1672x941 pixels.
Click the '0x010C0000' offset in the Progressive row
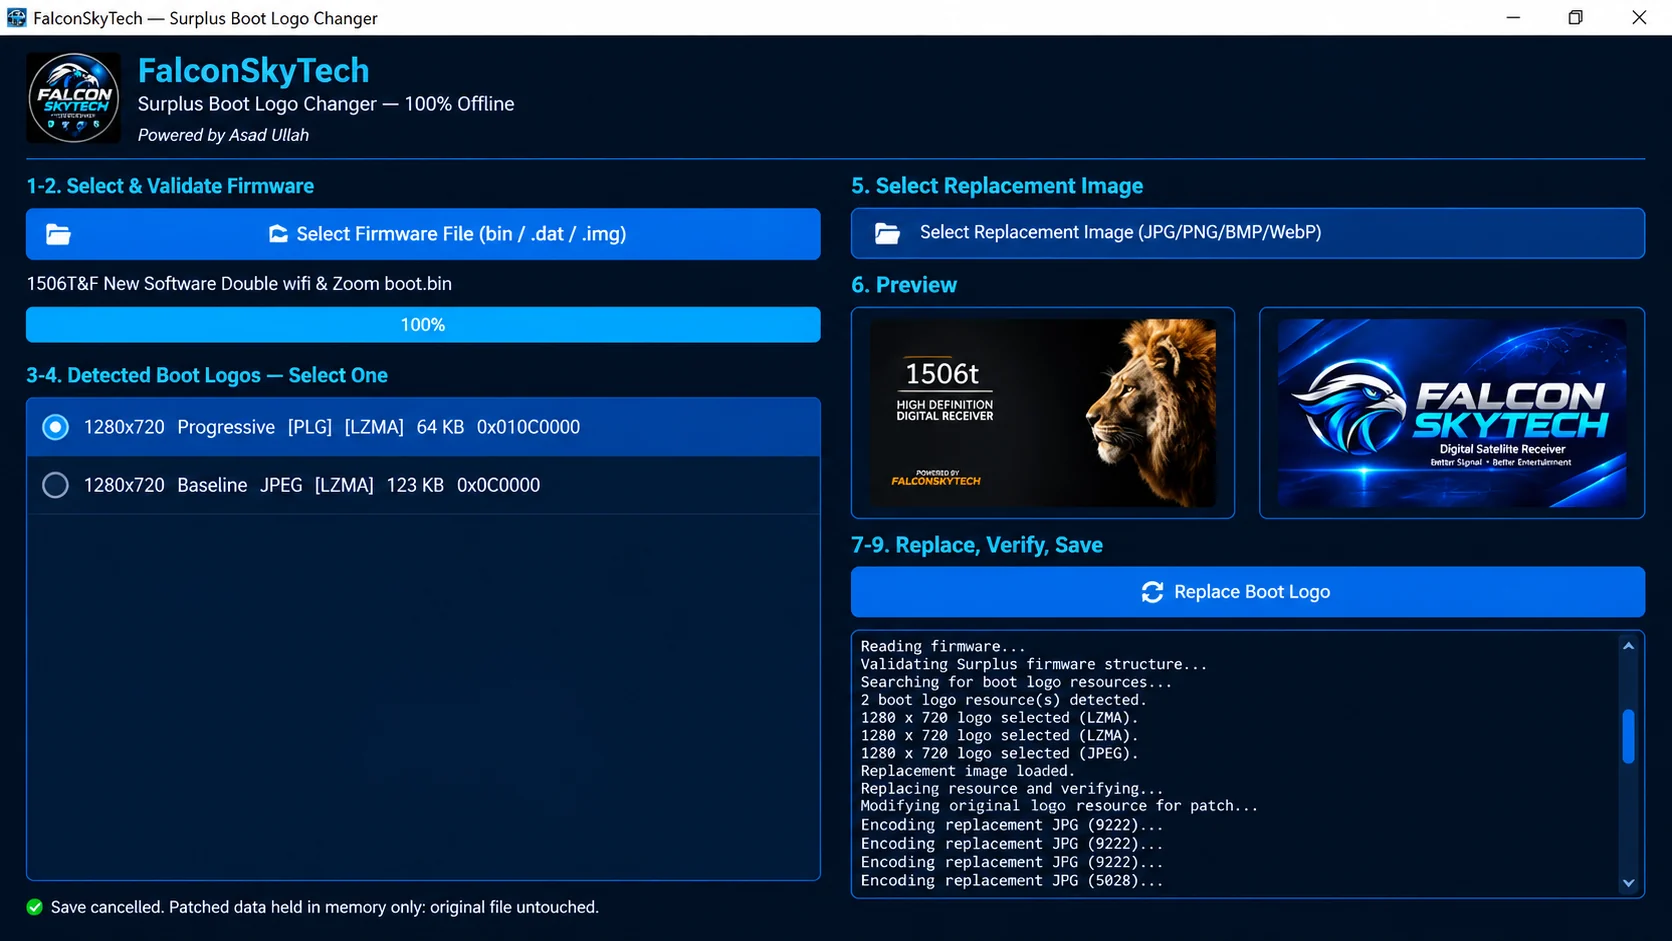tap(528, 427)
